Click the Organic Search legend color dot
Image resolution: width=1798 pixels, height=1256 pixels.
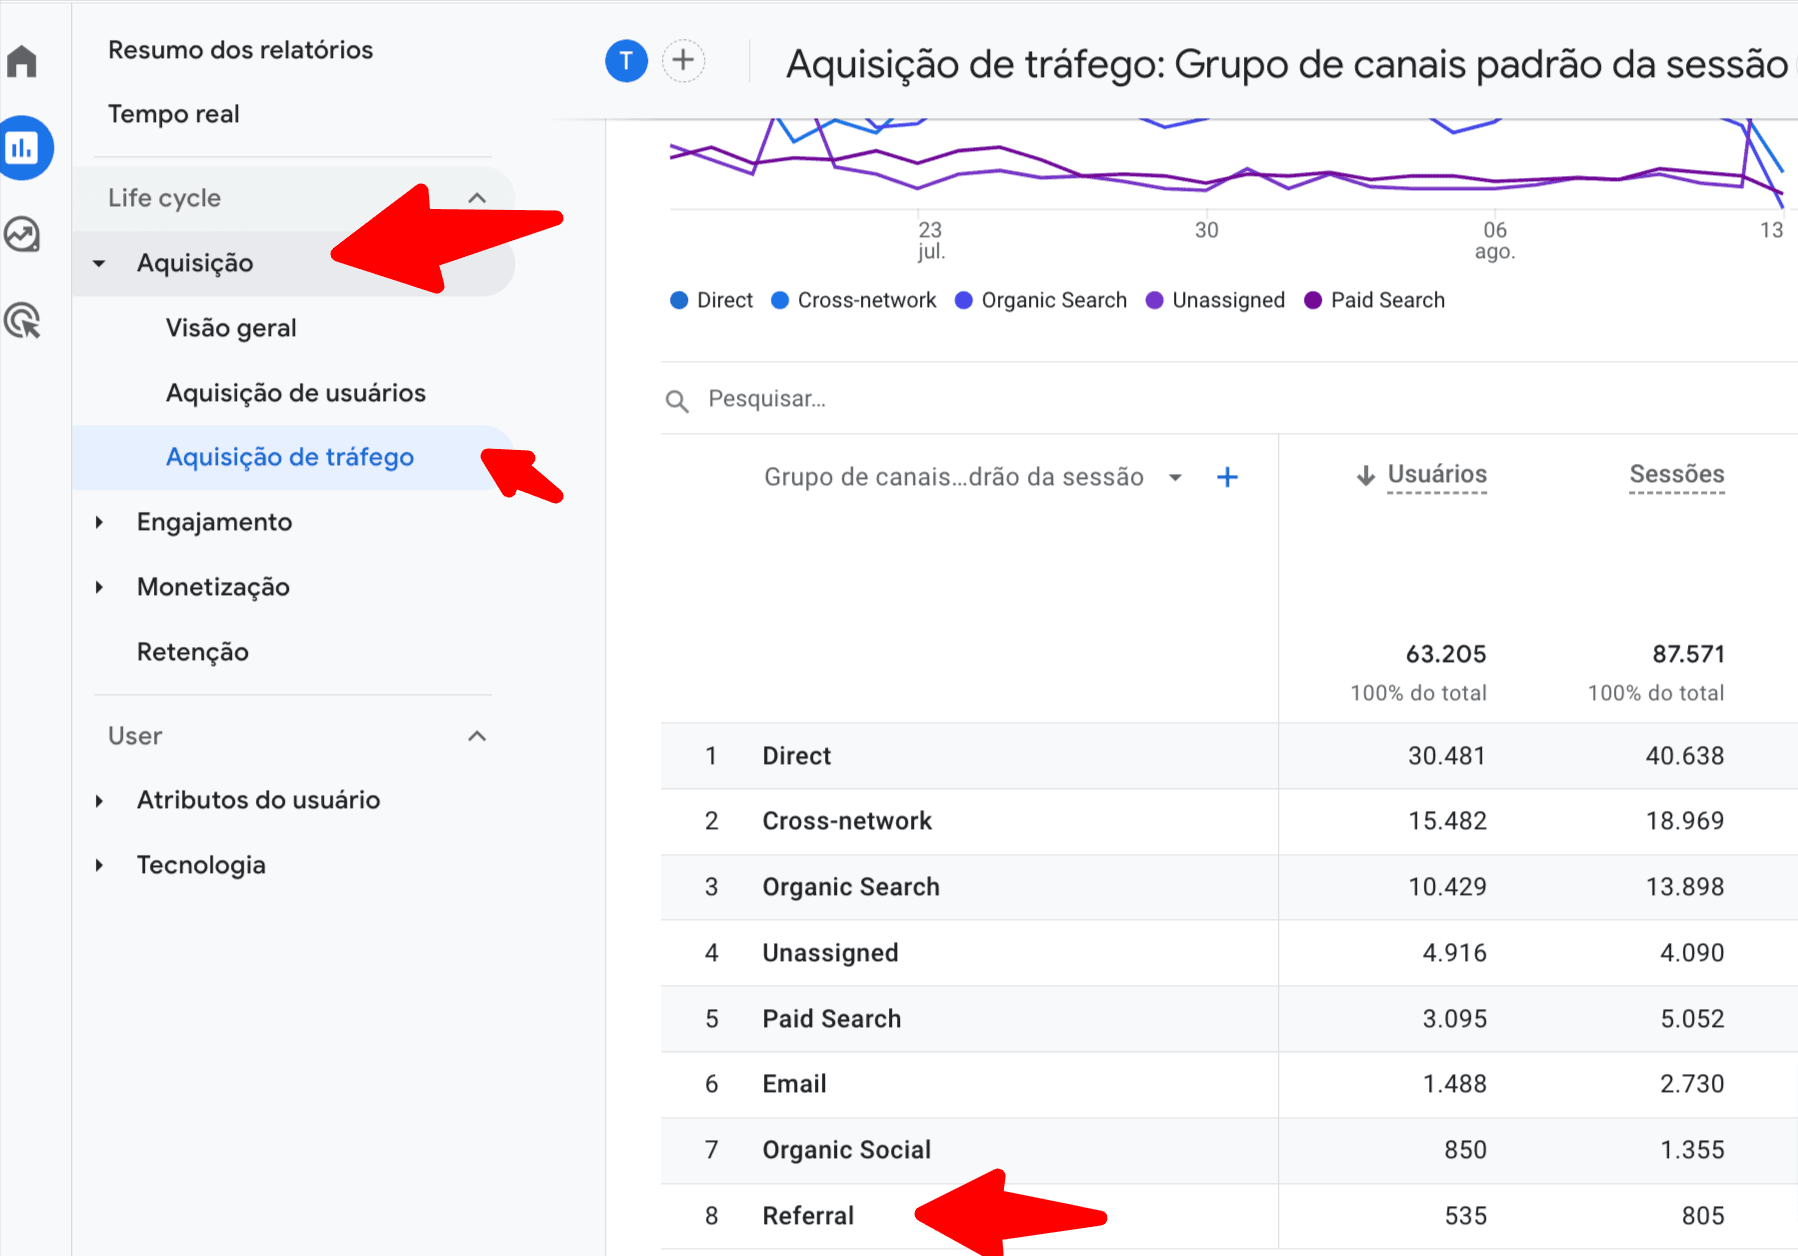click(x=963, y=300)
